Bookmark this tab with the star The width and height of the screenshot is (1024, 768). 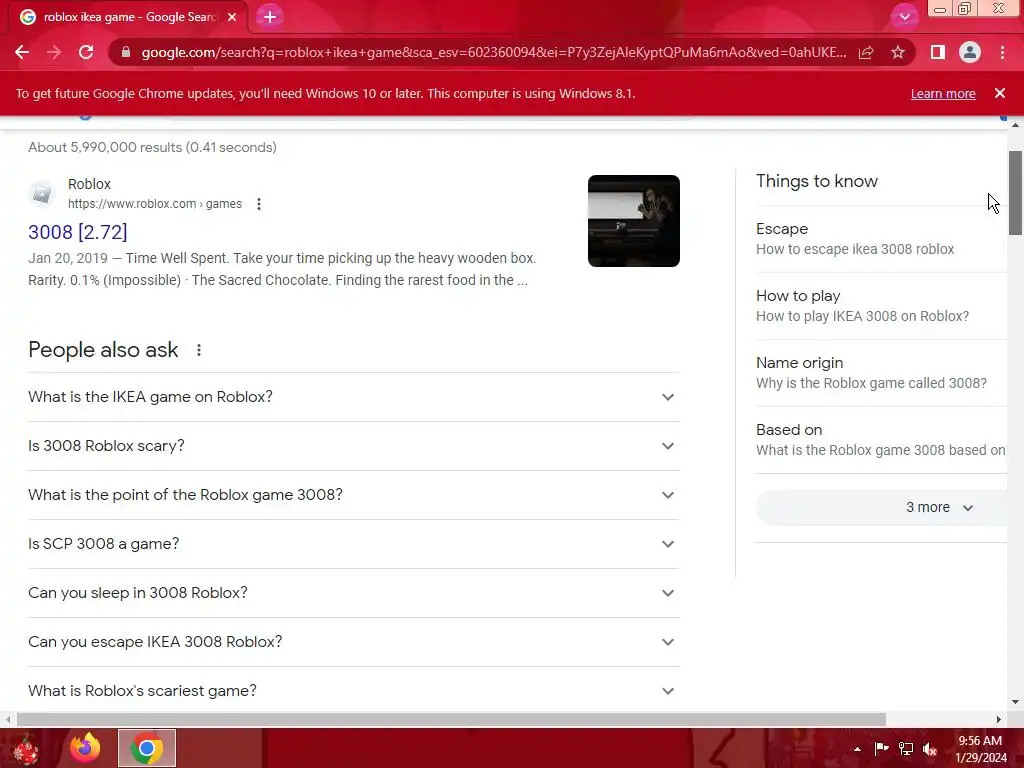(898, 52)
